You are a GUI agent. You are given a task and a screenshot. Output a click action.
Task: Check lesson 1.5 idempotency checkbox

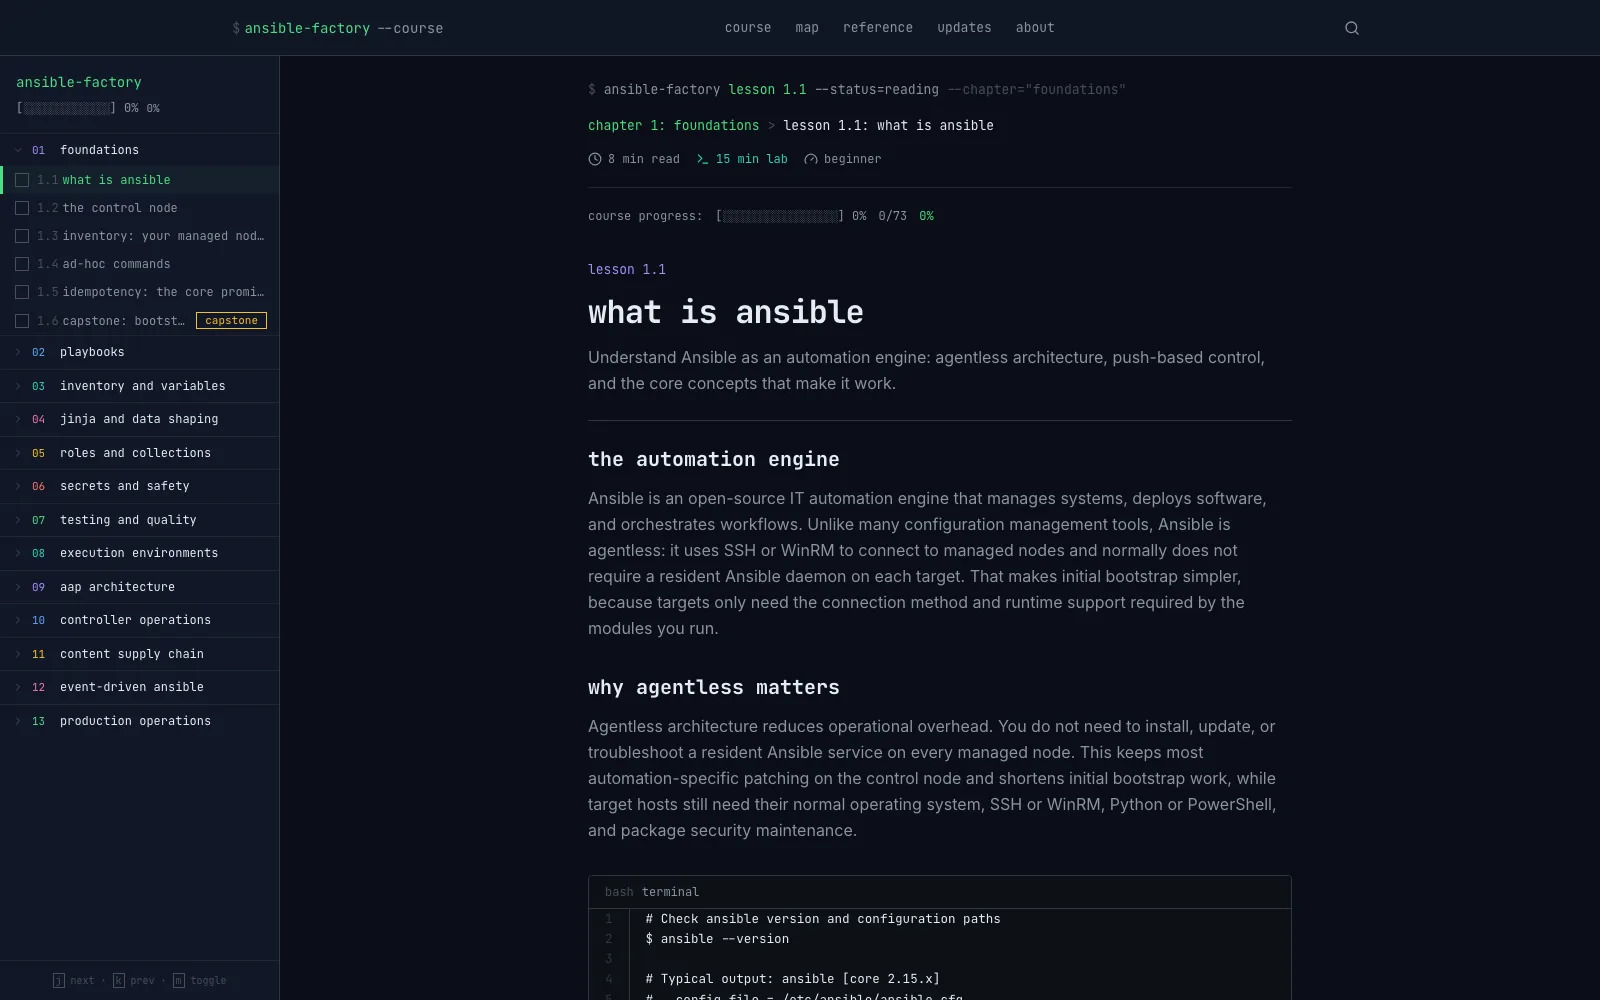(22, 292)
